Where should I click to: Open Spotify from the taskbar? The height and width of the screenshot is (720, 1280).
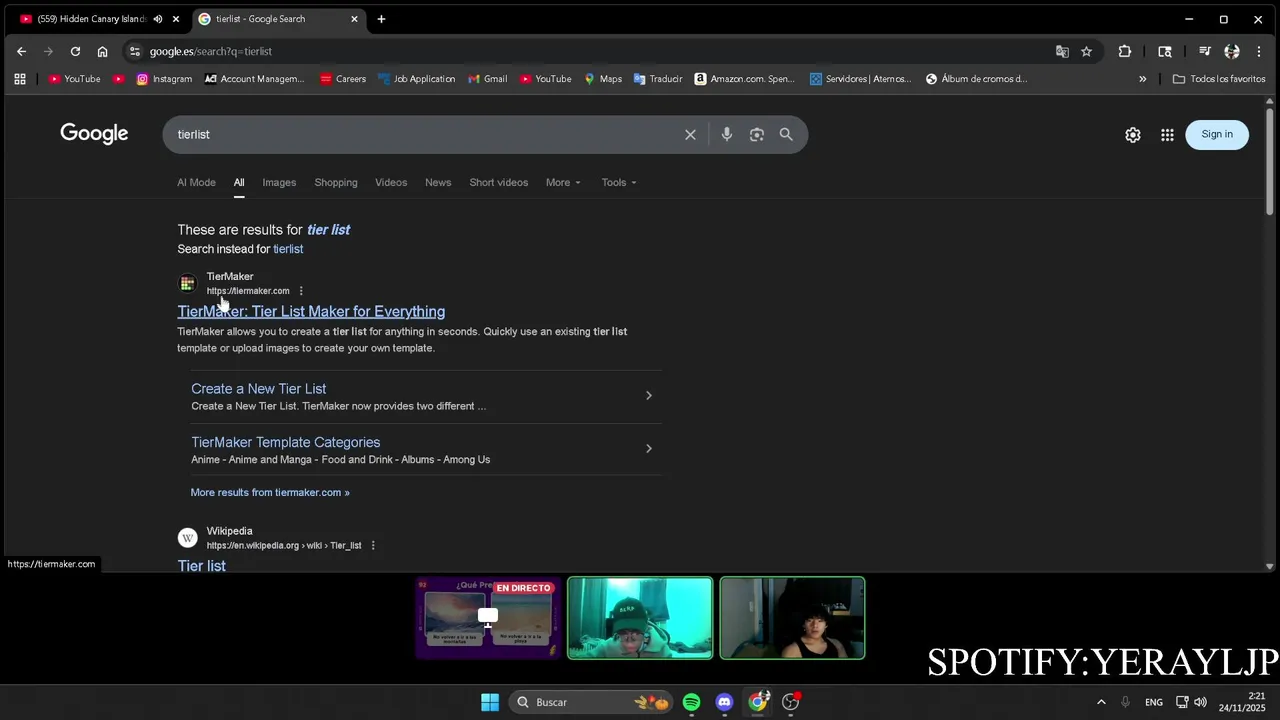coord(691,702)
